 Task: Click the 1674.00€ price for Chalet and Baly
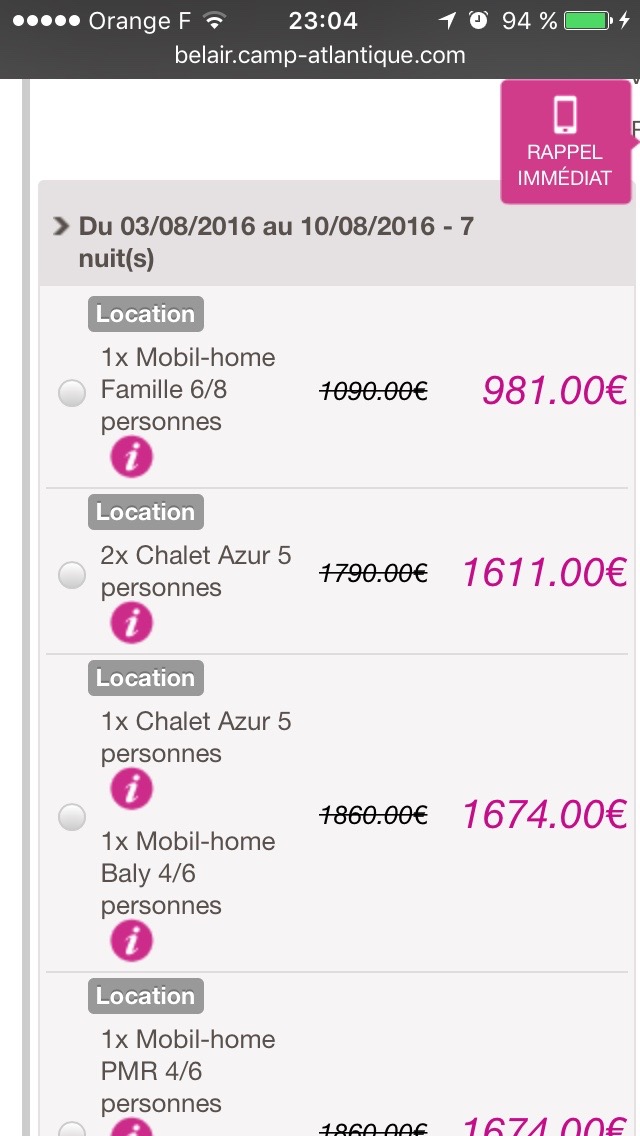coord(544,814)
